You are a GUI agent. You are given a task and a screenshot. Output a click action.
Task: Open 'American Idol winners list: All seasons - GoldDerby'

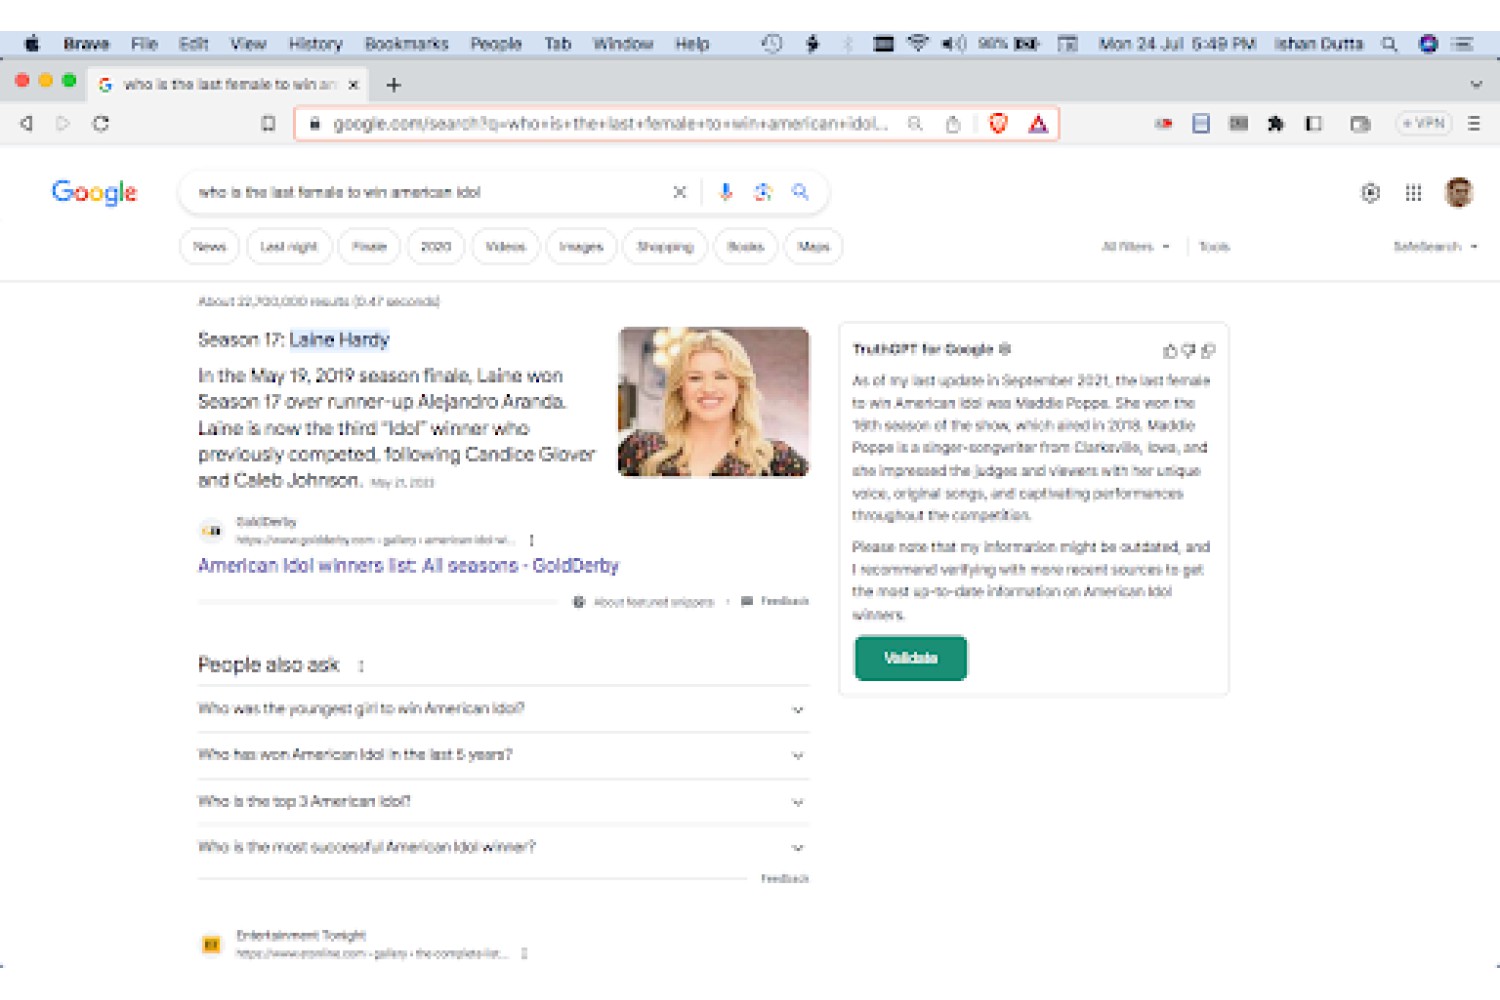pyautogui.click(x=408, y=566)
